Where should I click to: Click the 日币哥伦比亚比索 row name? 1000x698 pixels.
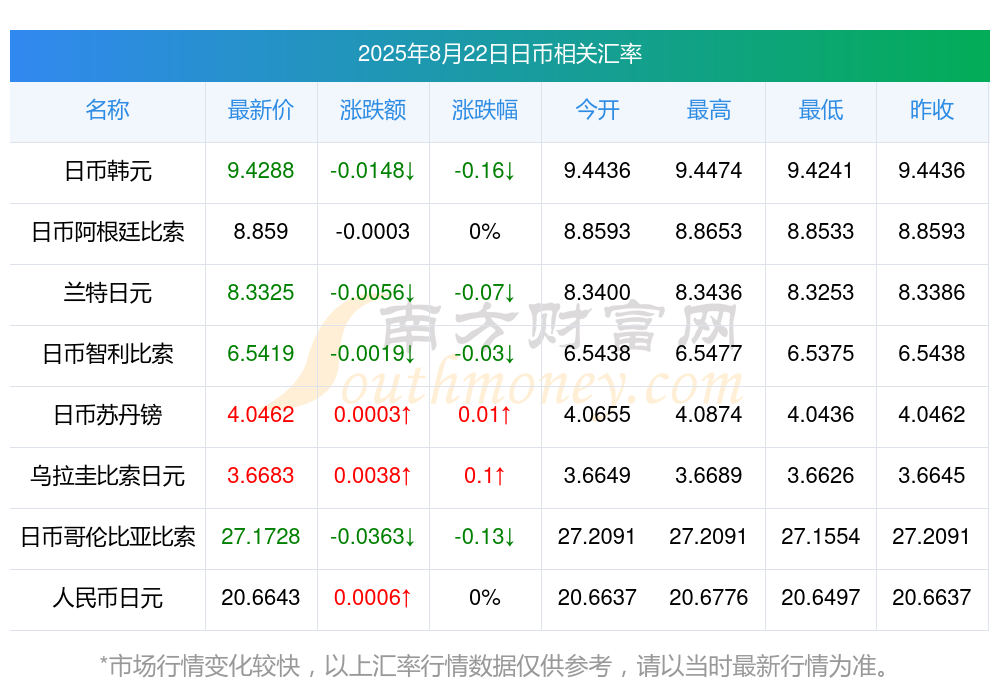[x=108, y=537]
